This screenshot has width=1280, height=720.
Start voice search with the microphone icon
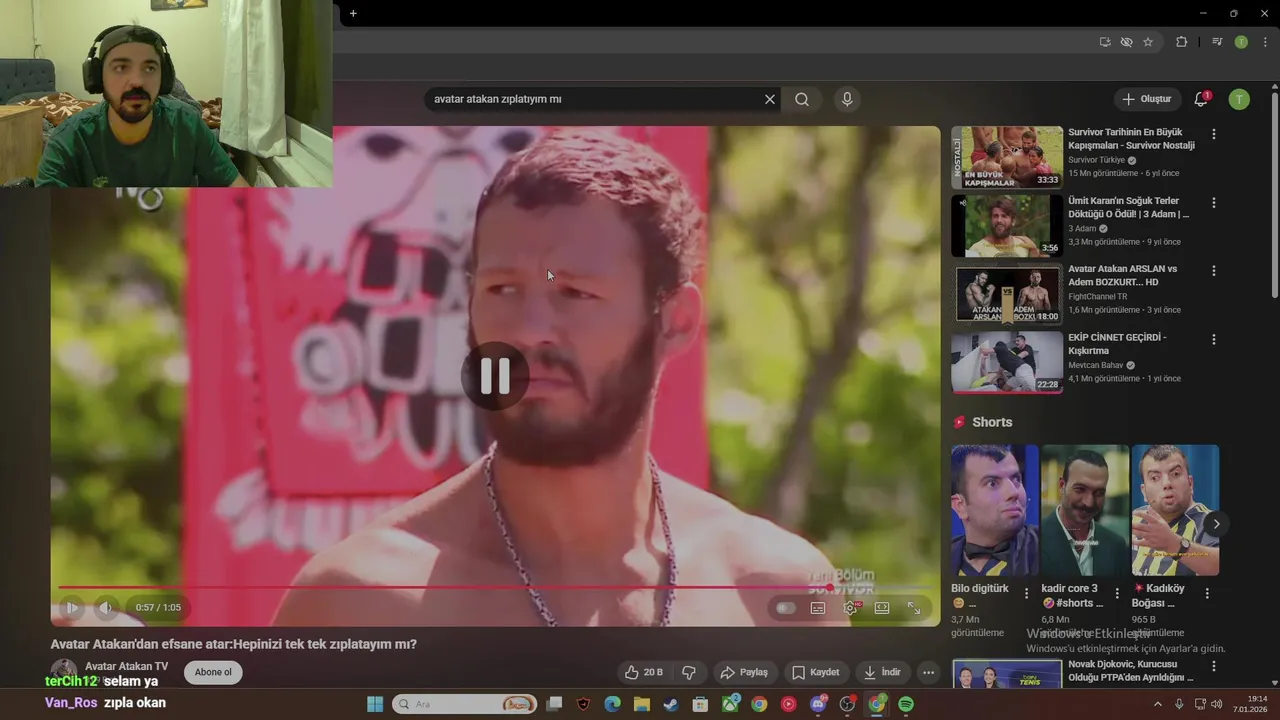[x=847, y=99]
